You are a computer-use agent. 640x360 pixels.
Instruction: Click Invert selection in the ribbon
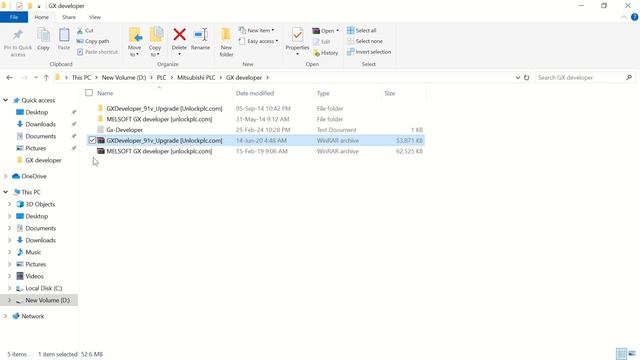[369, 52]
